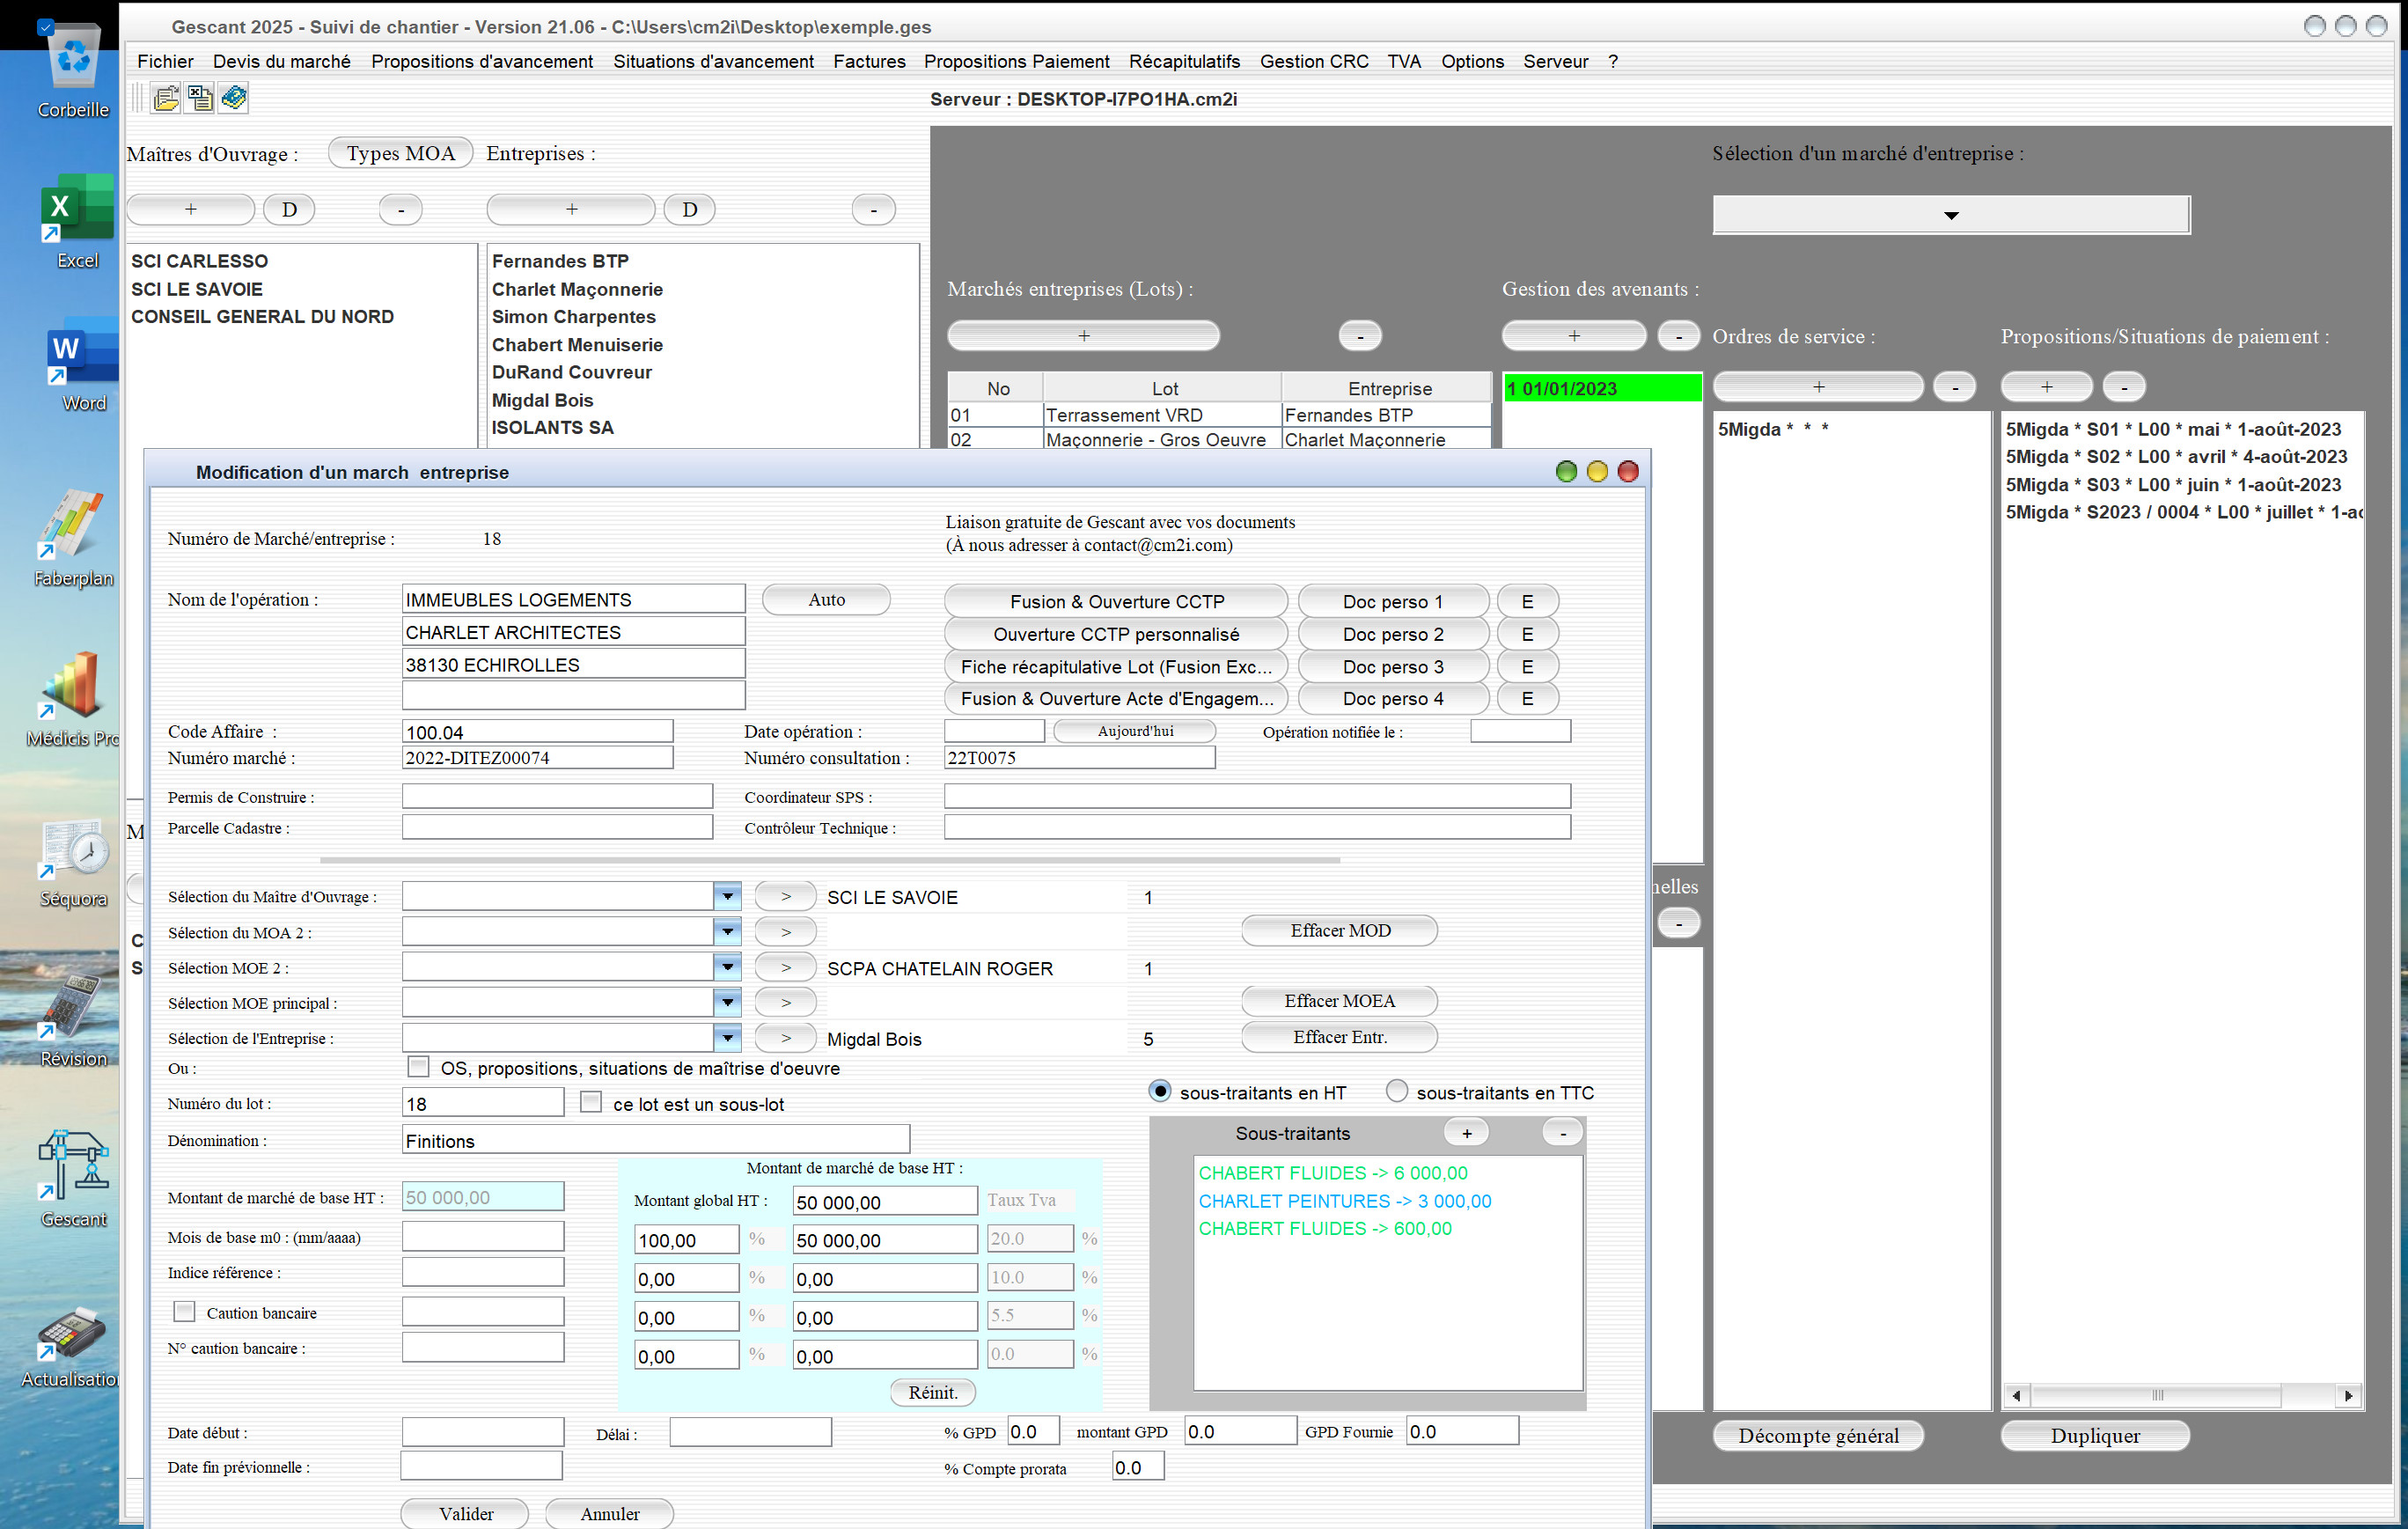
Task: Click the horizontal scrollbar under the propositions list
Action: pyautogui.click(x=2182, y=1394)
